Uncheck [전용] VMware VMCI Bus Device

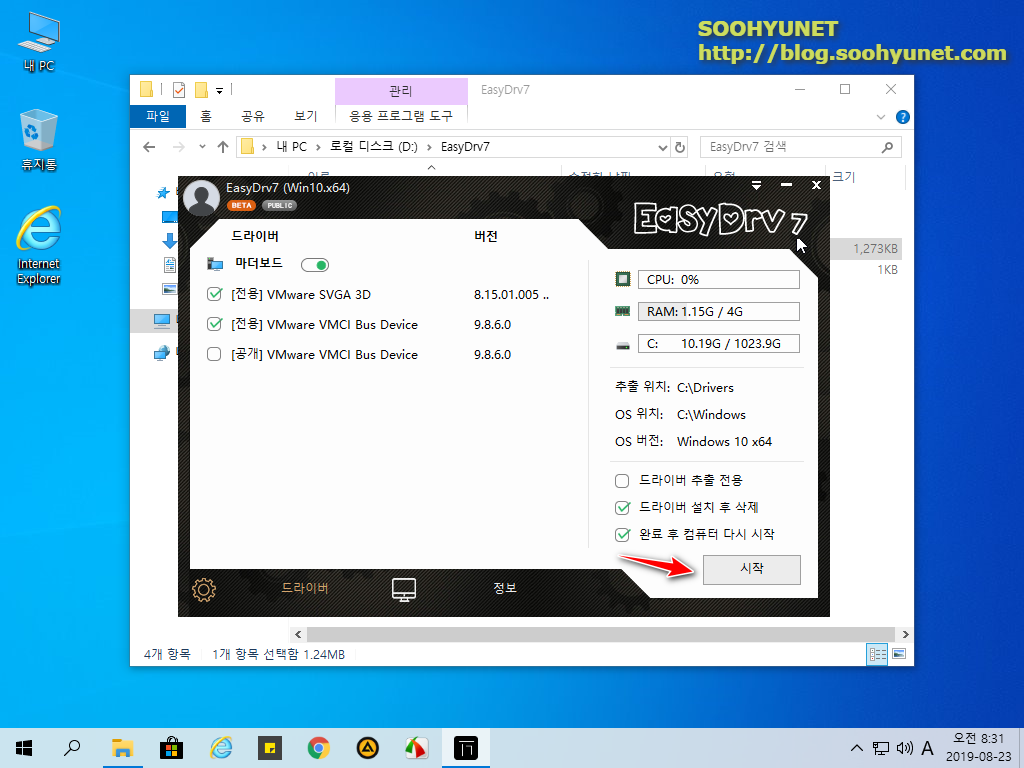tap(214, 324)
